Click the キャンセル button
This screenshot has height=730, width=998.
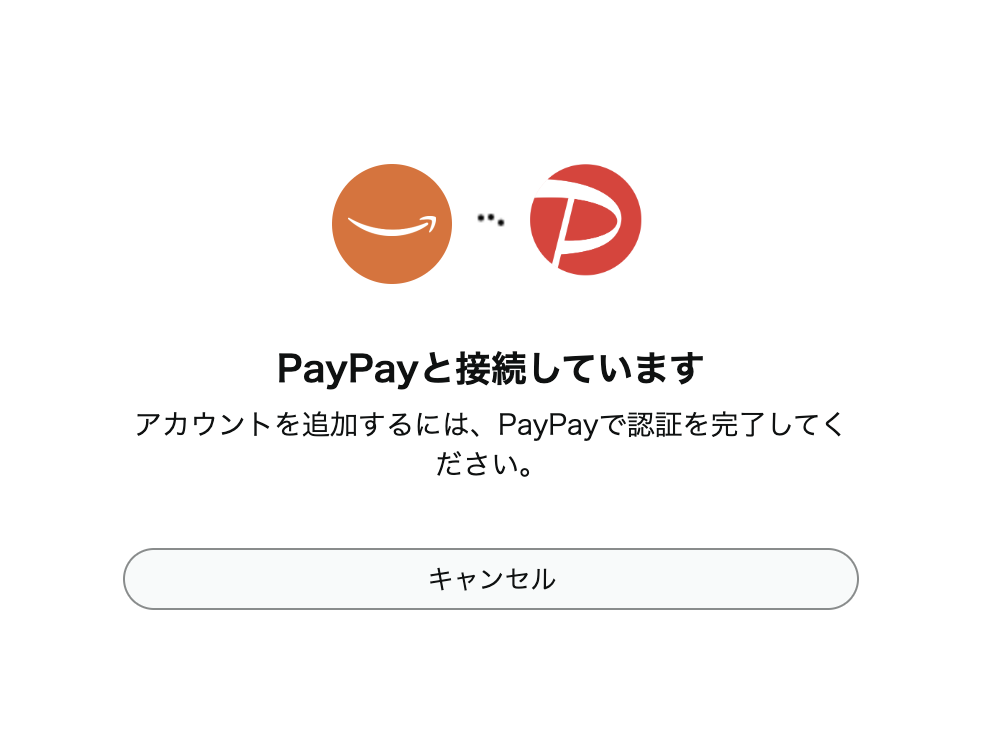(491, 579)
